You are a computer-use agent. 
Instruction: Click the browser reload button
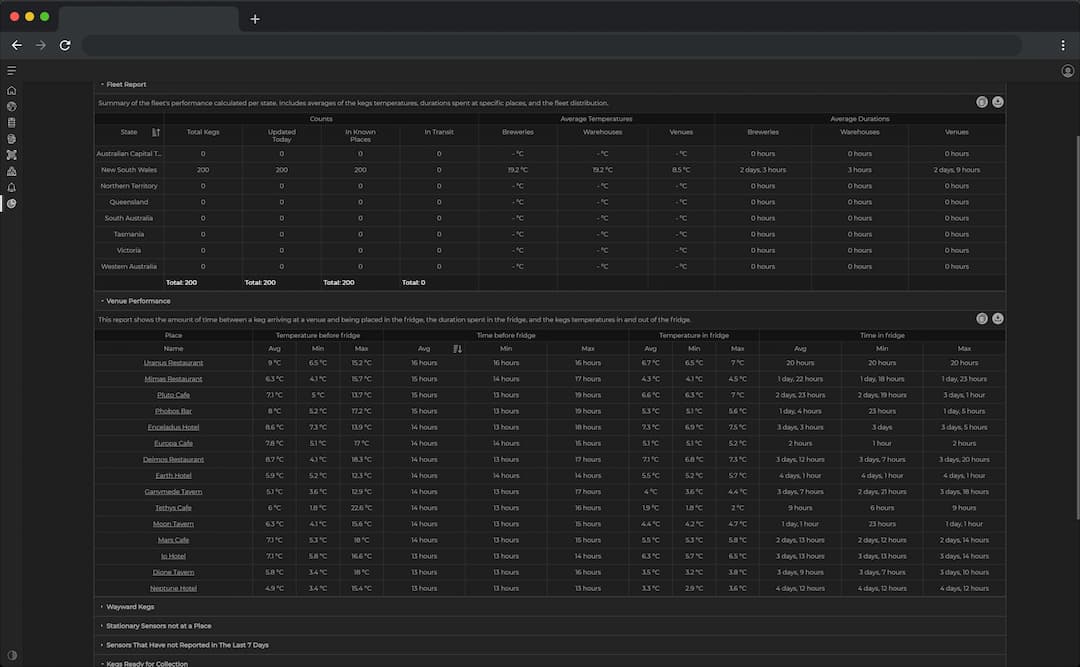[65, 45]
